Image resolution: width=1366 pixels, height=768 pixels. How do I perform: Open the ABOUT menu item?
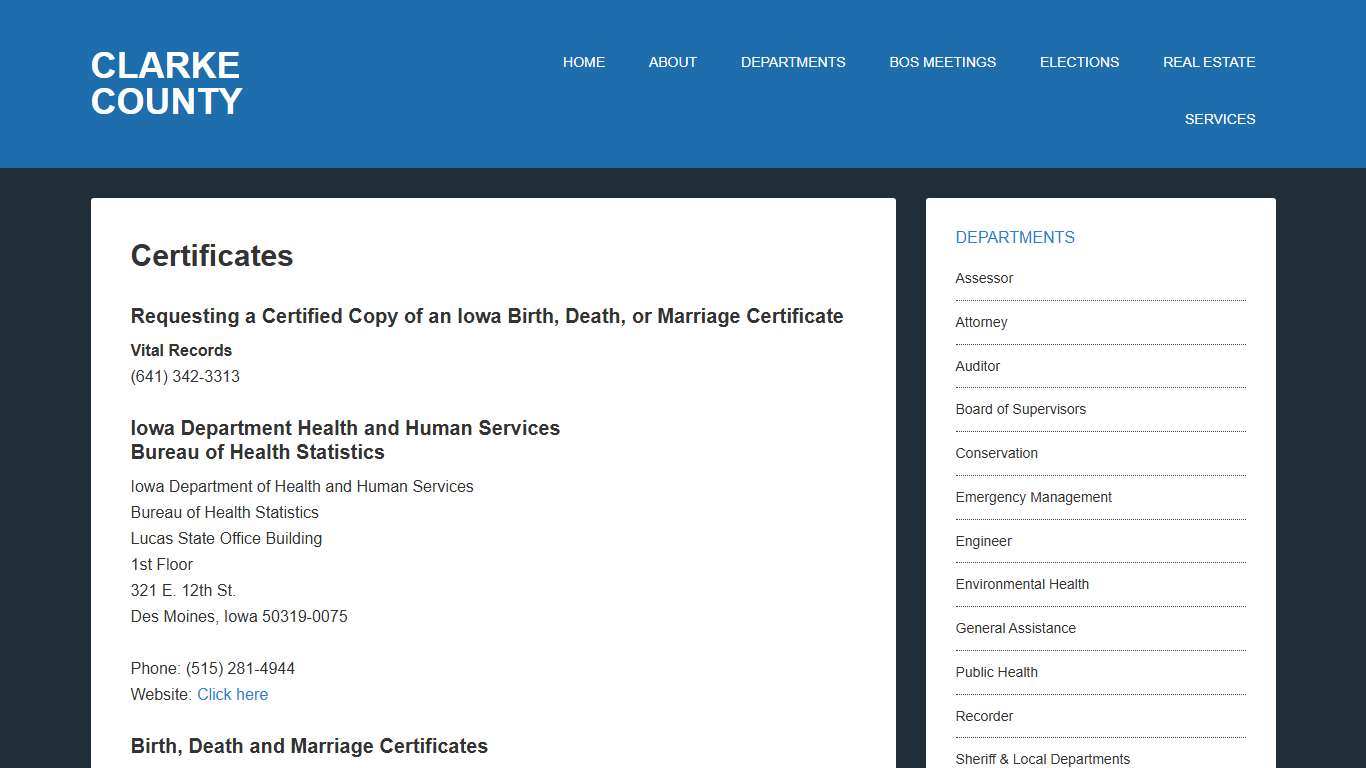[672, 62]
